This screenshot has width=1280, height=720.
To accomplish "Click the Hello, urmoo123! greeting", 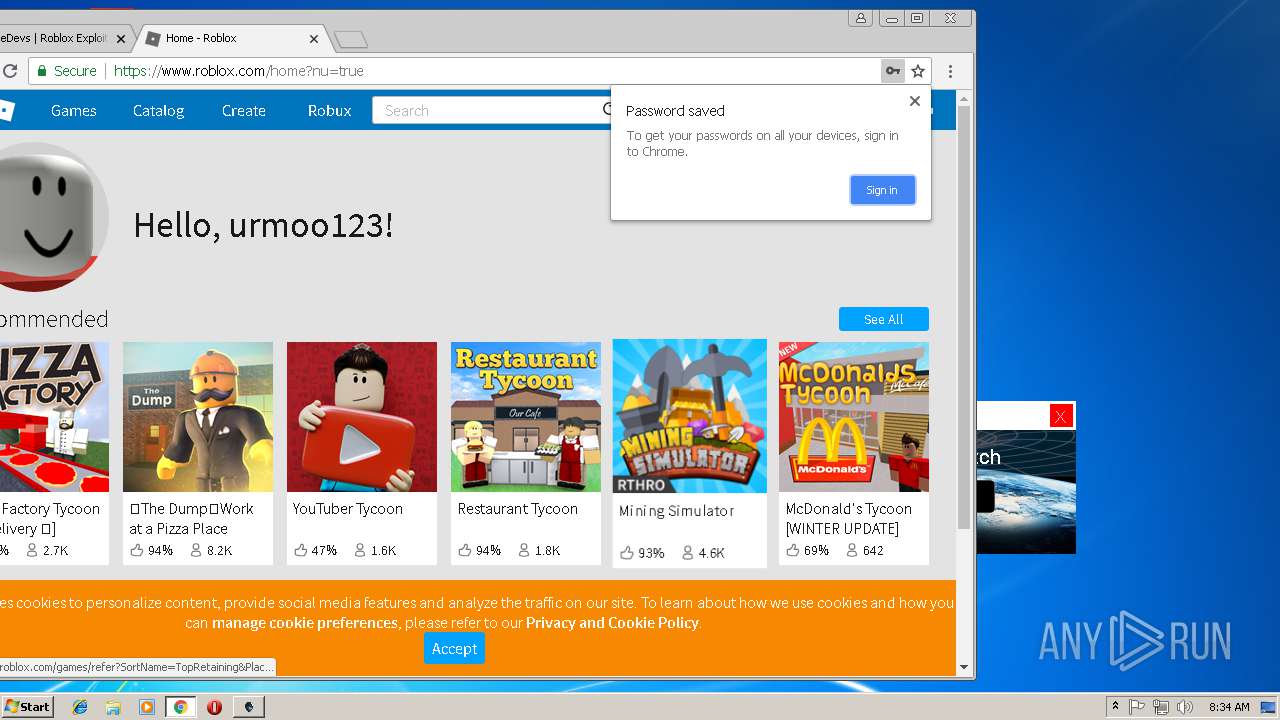I will coord(263,225).
